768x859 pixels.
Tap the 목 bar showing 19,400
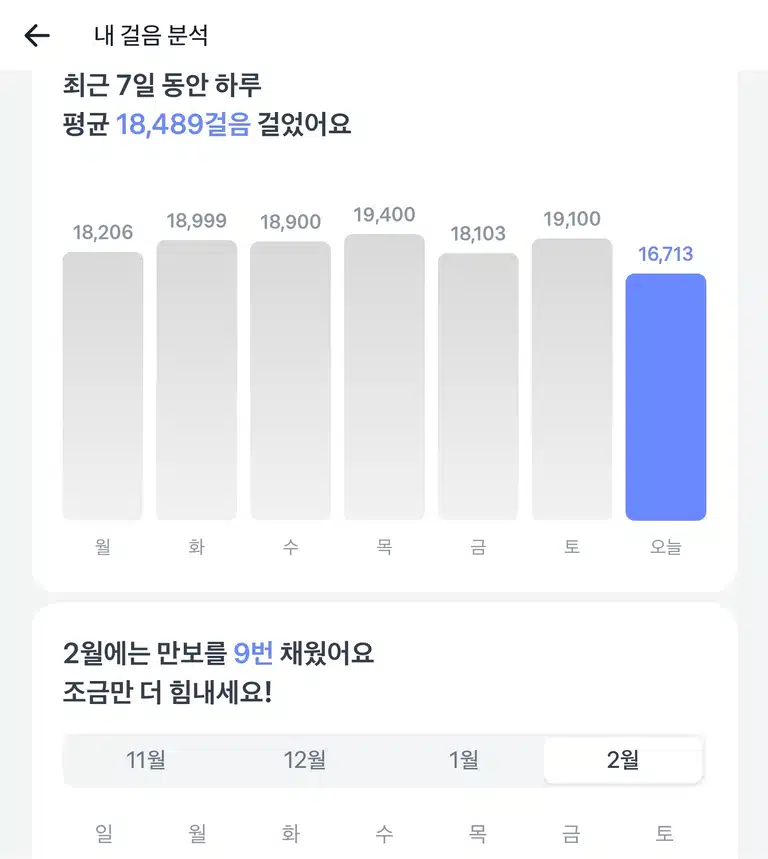(x=385, y=377)
